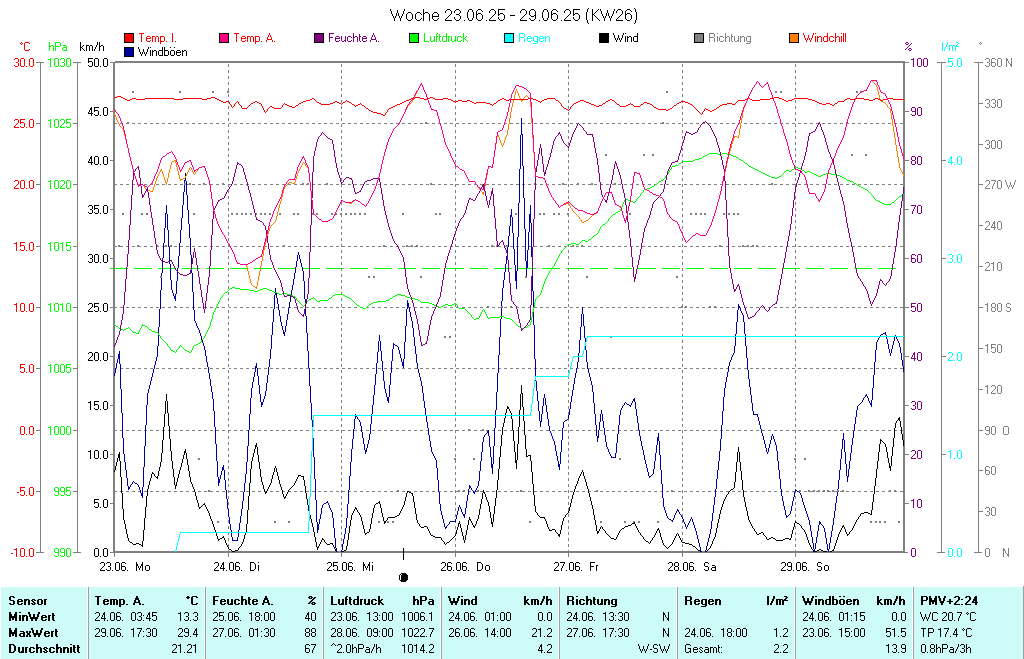
Task: Click the 'Temp. A.' table column header
Action: pyautogui.click(x=119, y=601)
